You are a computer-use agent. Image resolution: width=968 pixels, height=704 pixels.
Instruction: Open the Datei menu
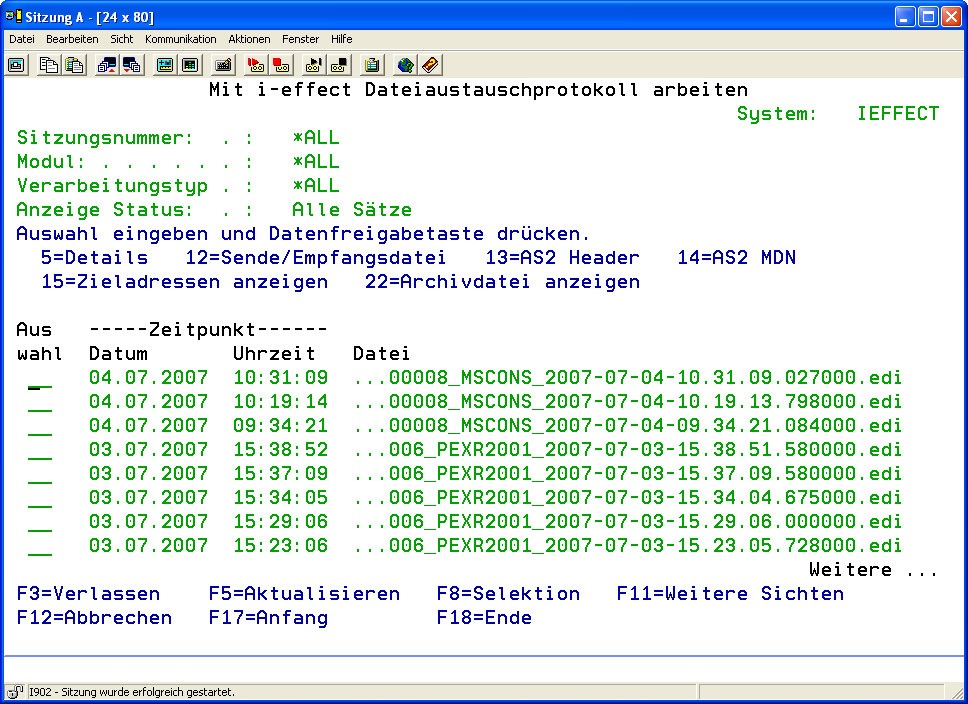[x=22, y=39]
